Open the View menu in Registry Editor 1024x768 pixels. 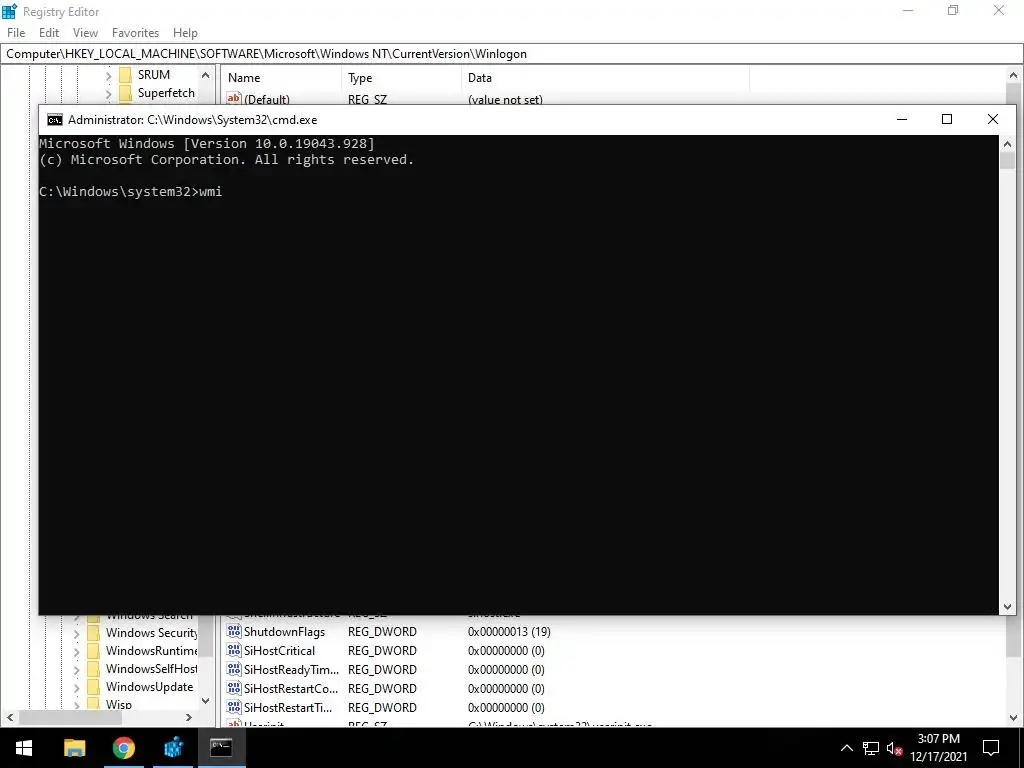click(x=85, y=33)
